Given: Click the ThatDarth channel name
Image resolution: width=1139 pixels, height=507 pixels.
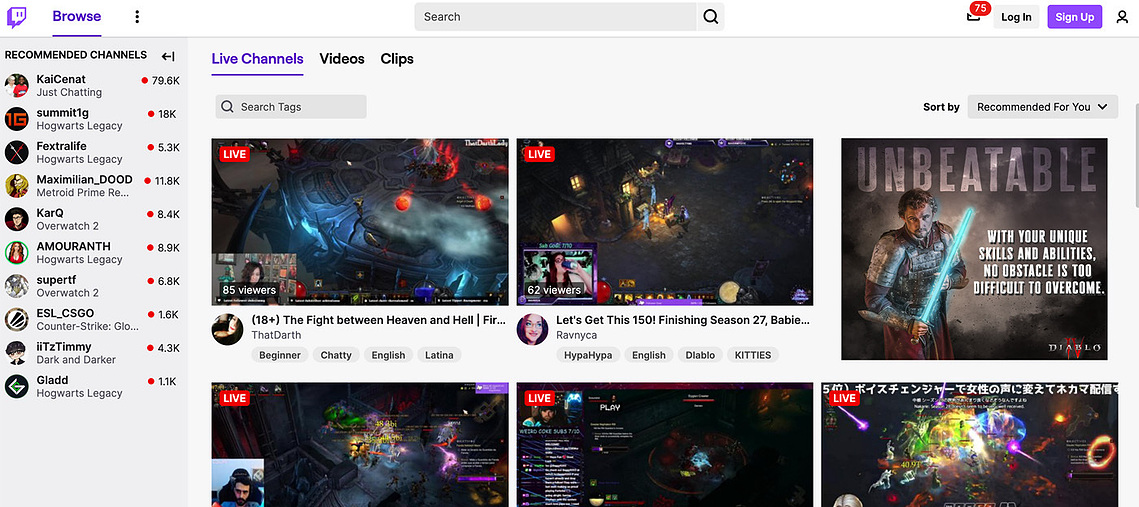Looking at the screenshot, I should click(x=276, y=335).
